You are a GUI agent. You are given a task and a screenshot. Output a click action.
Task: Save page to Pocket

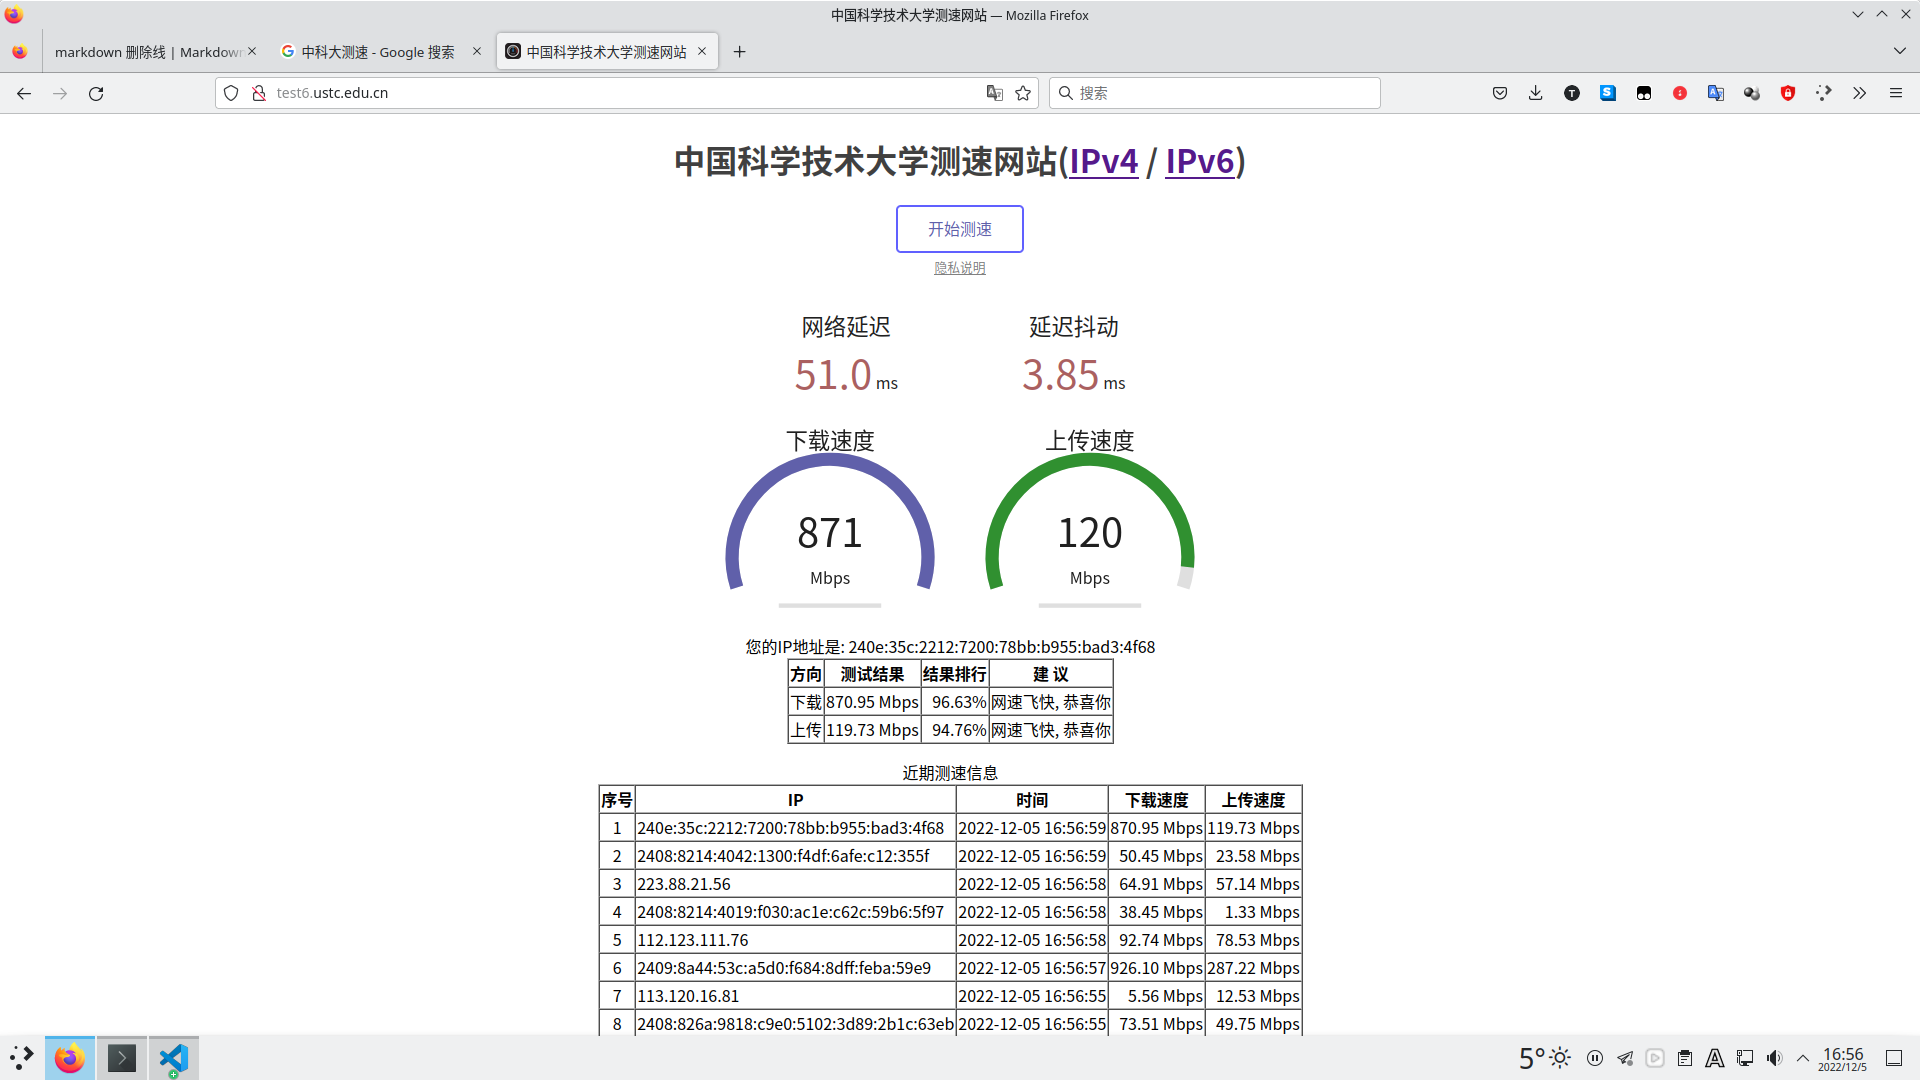[x=1500, y=93]
